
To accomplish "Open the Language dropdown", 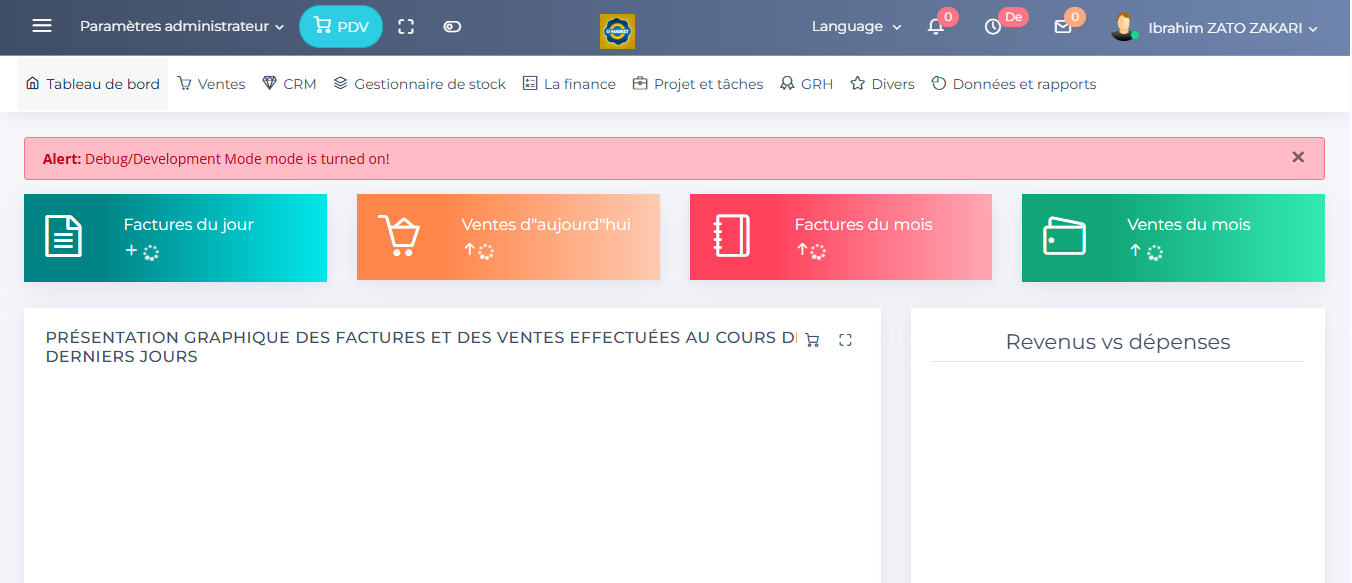I will point(856,27).
